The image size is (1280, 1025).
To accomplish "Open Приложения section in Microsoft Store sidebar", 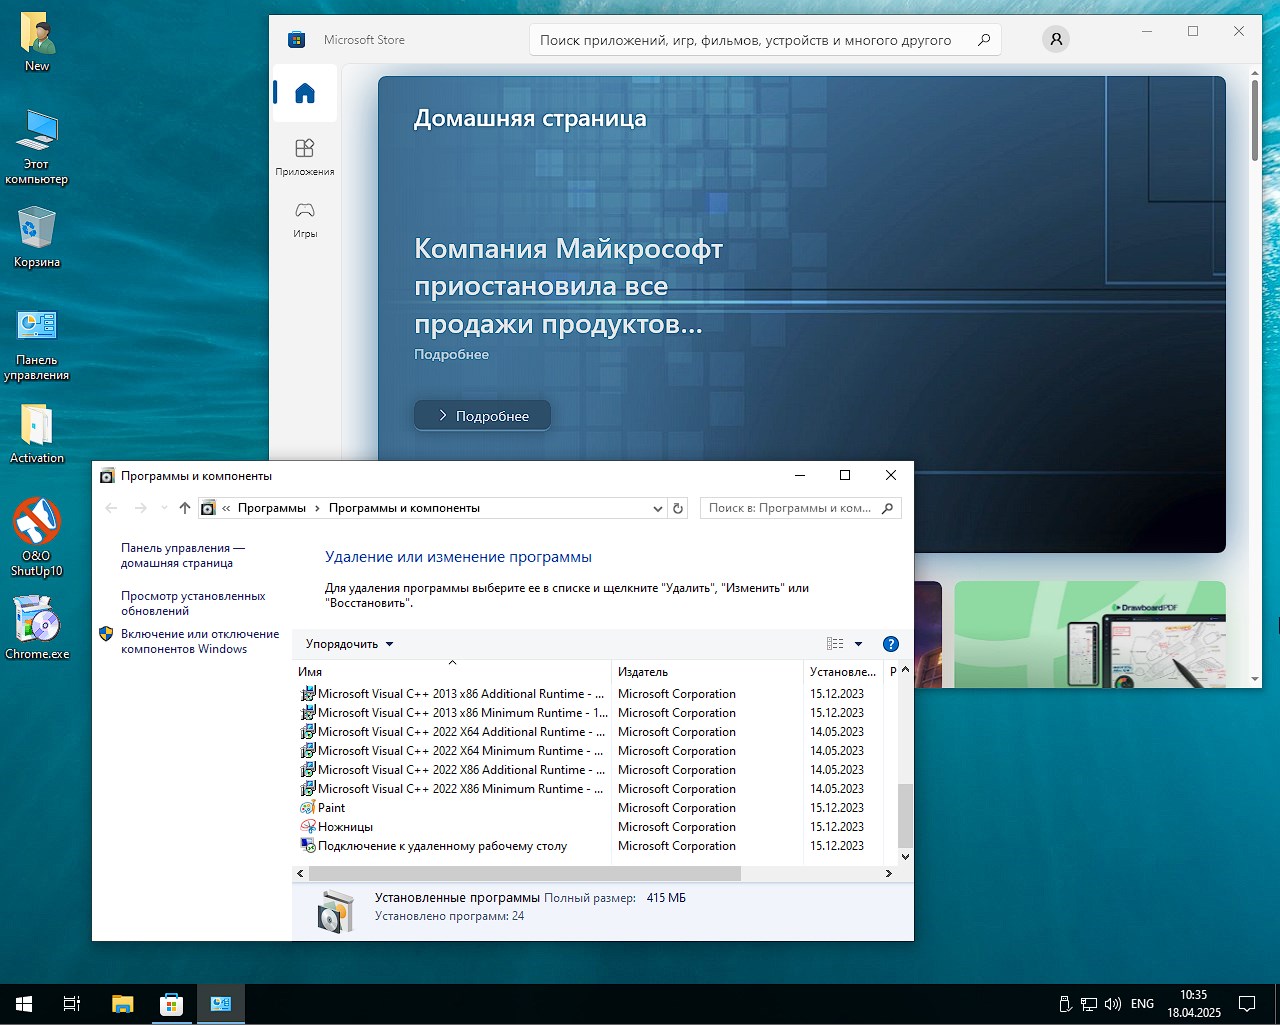I will pos(305,157).
